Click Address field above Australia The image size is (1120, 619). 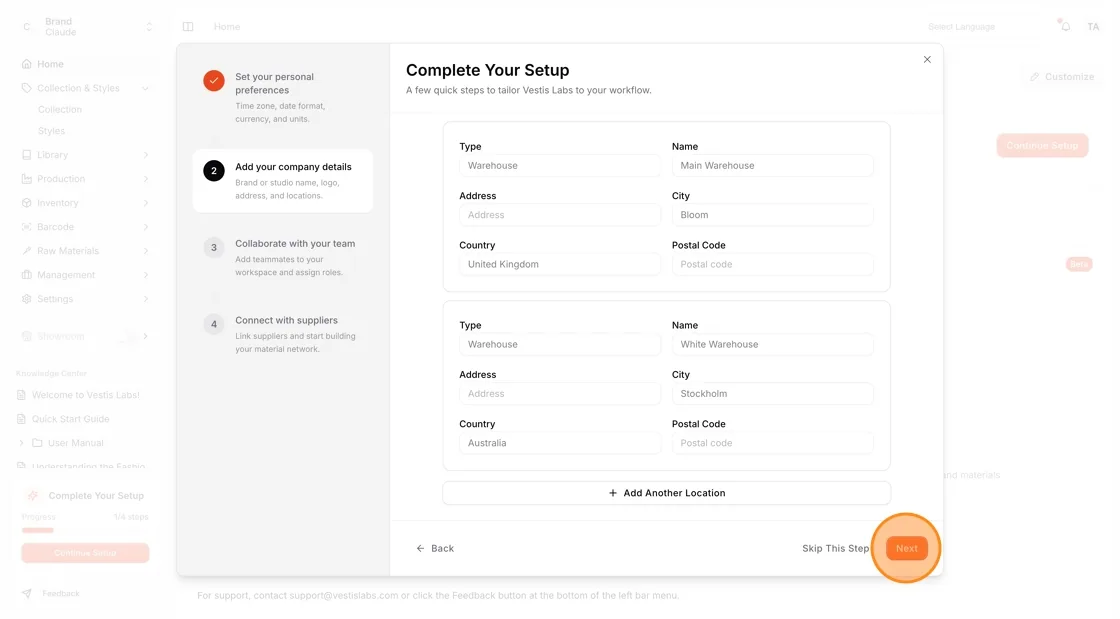[x=560, y=393]
